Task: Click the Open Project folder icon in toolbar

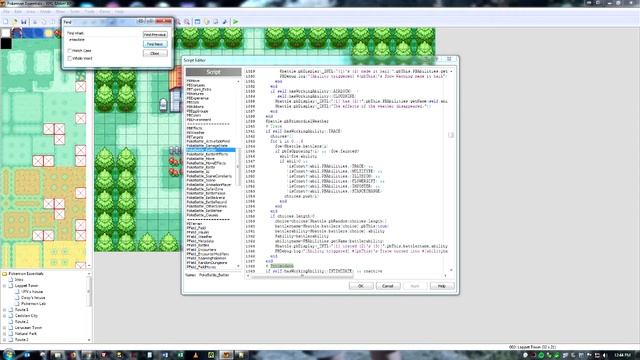Action: [x=15, y=22]
